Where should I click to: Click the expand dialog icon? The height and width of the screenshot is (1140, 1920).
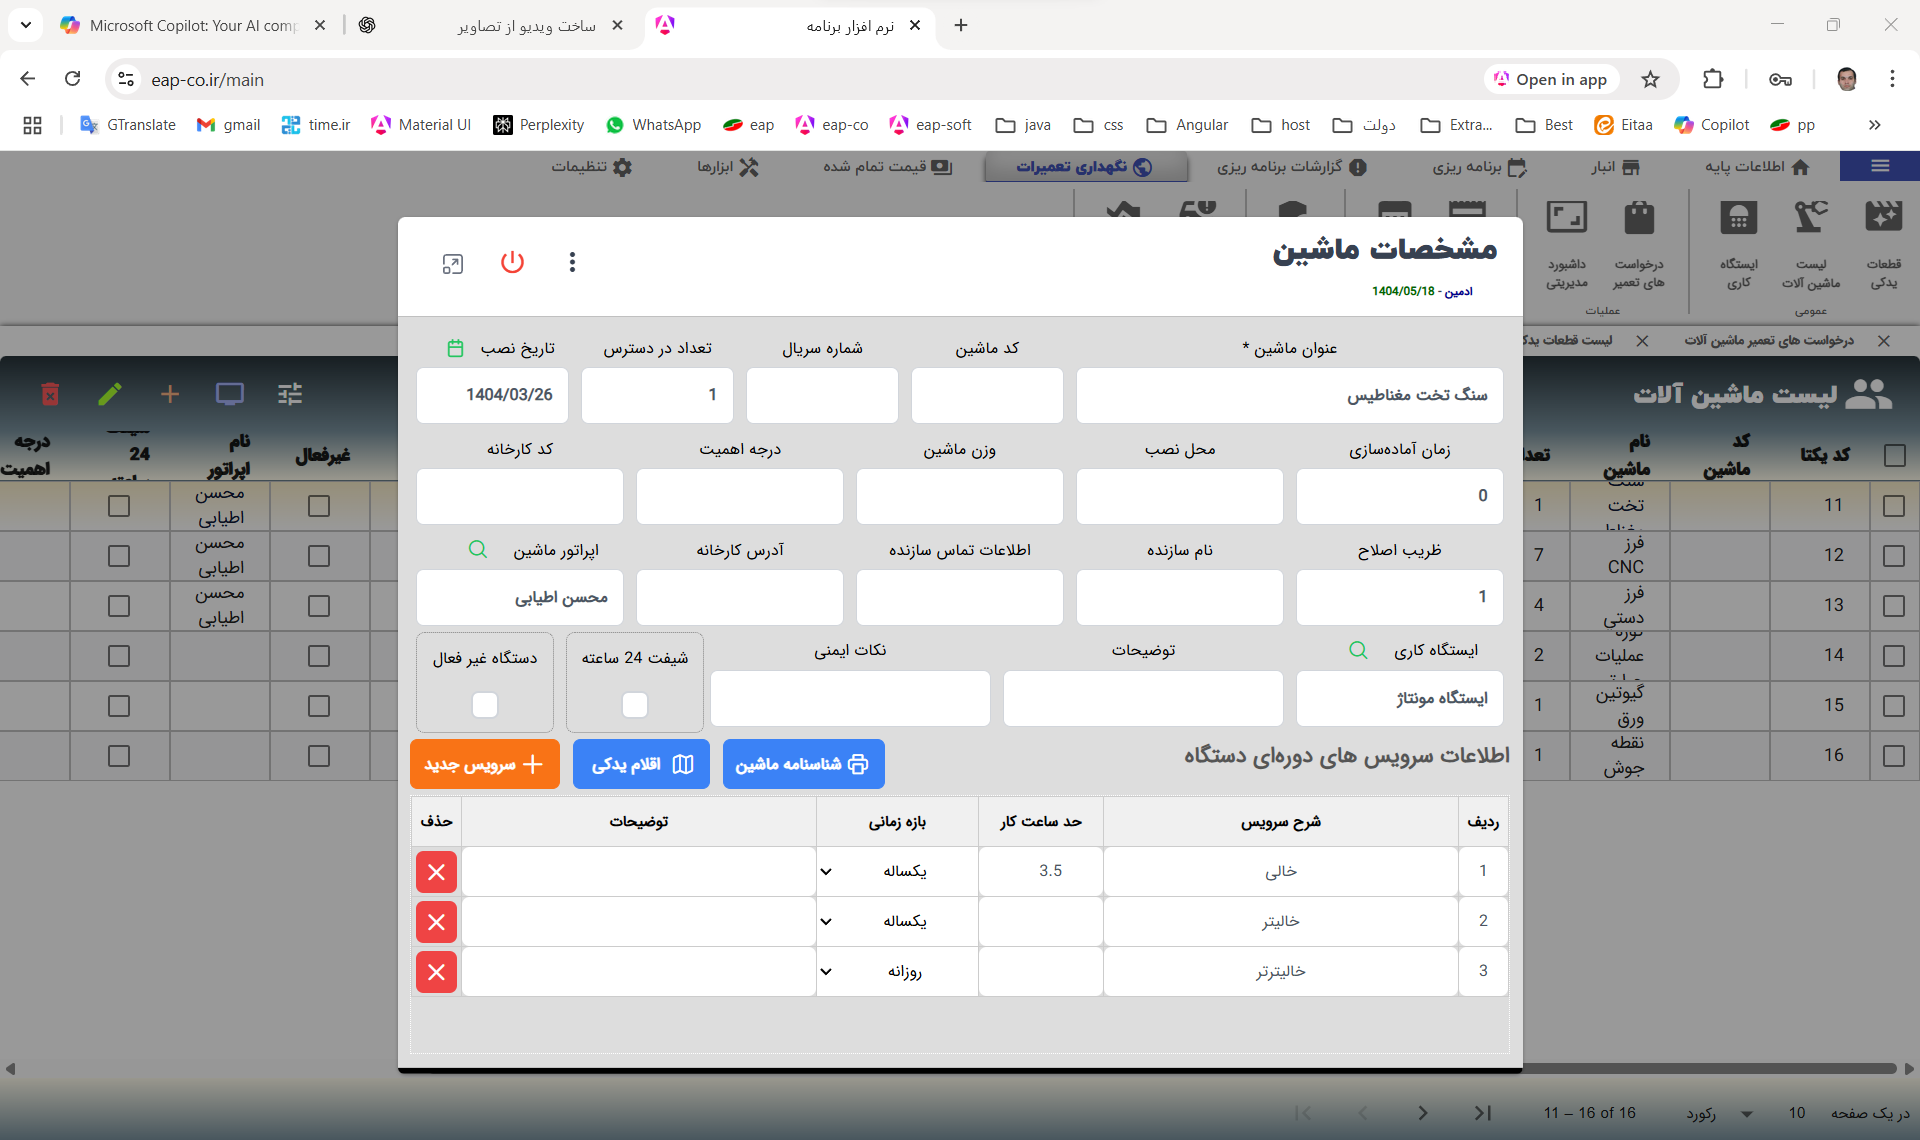click(x=453, y=264)
